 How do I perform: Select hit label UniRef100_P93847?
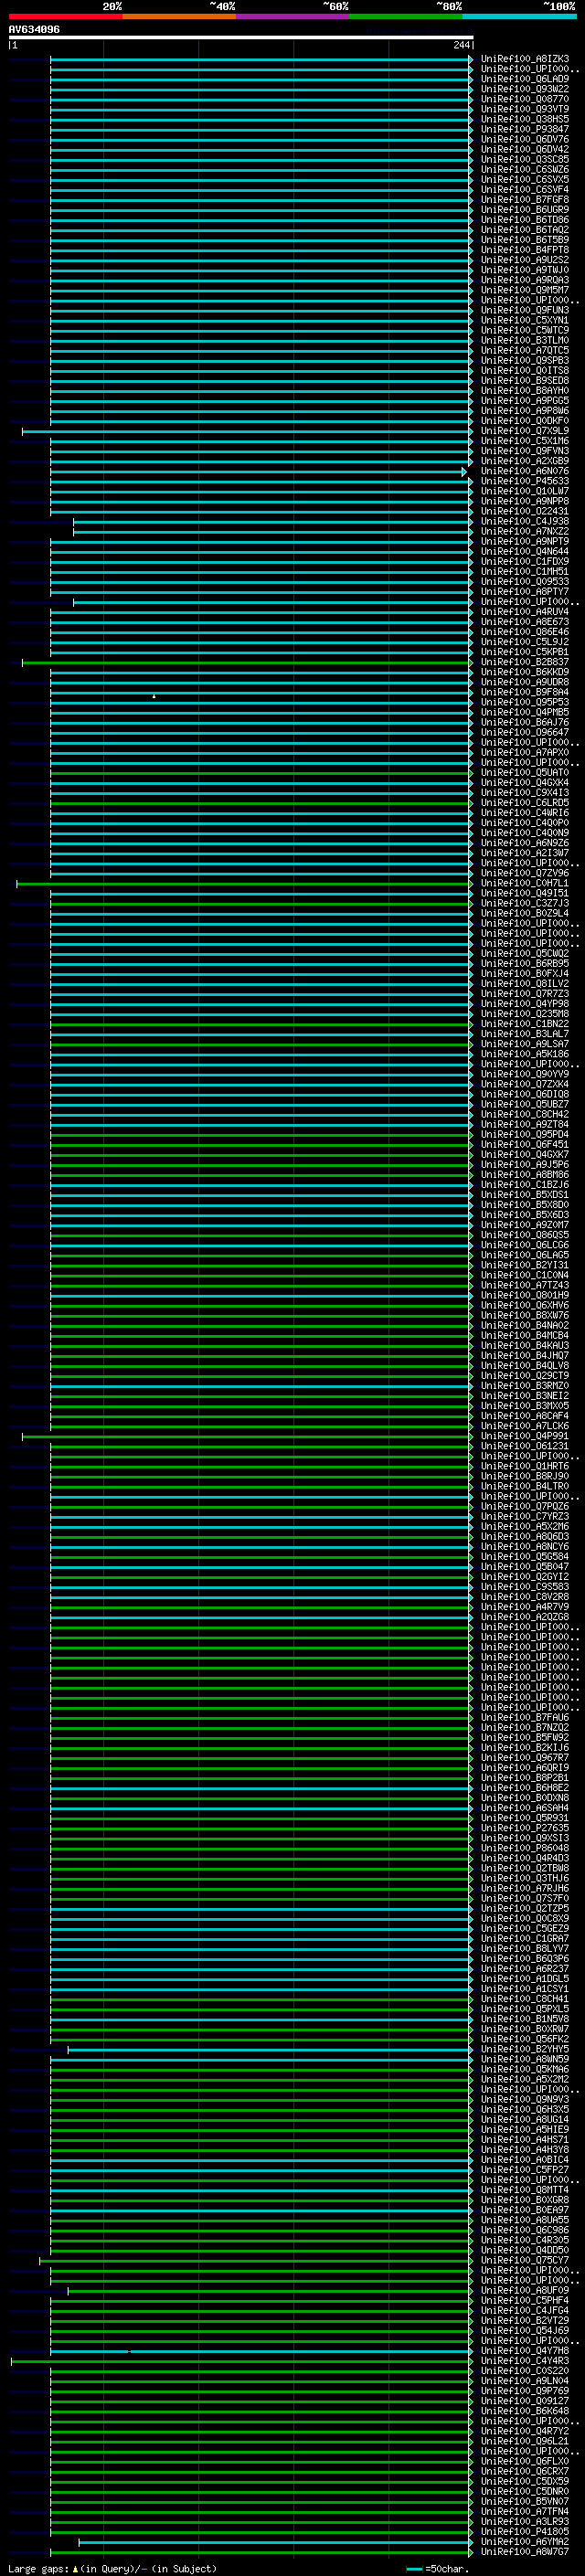click(x=525, y=129)
